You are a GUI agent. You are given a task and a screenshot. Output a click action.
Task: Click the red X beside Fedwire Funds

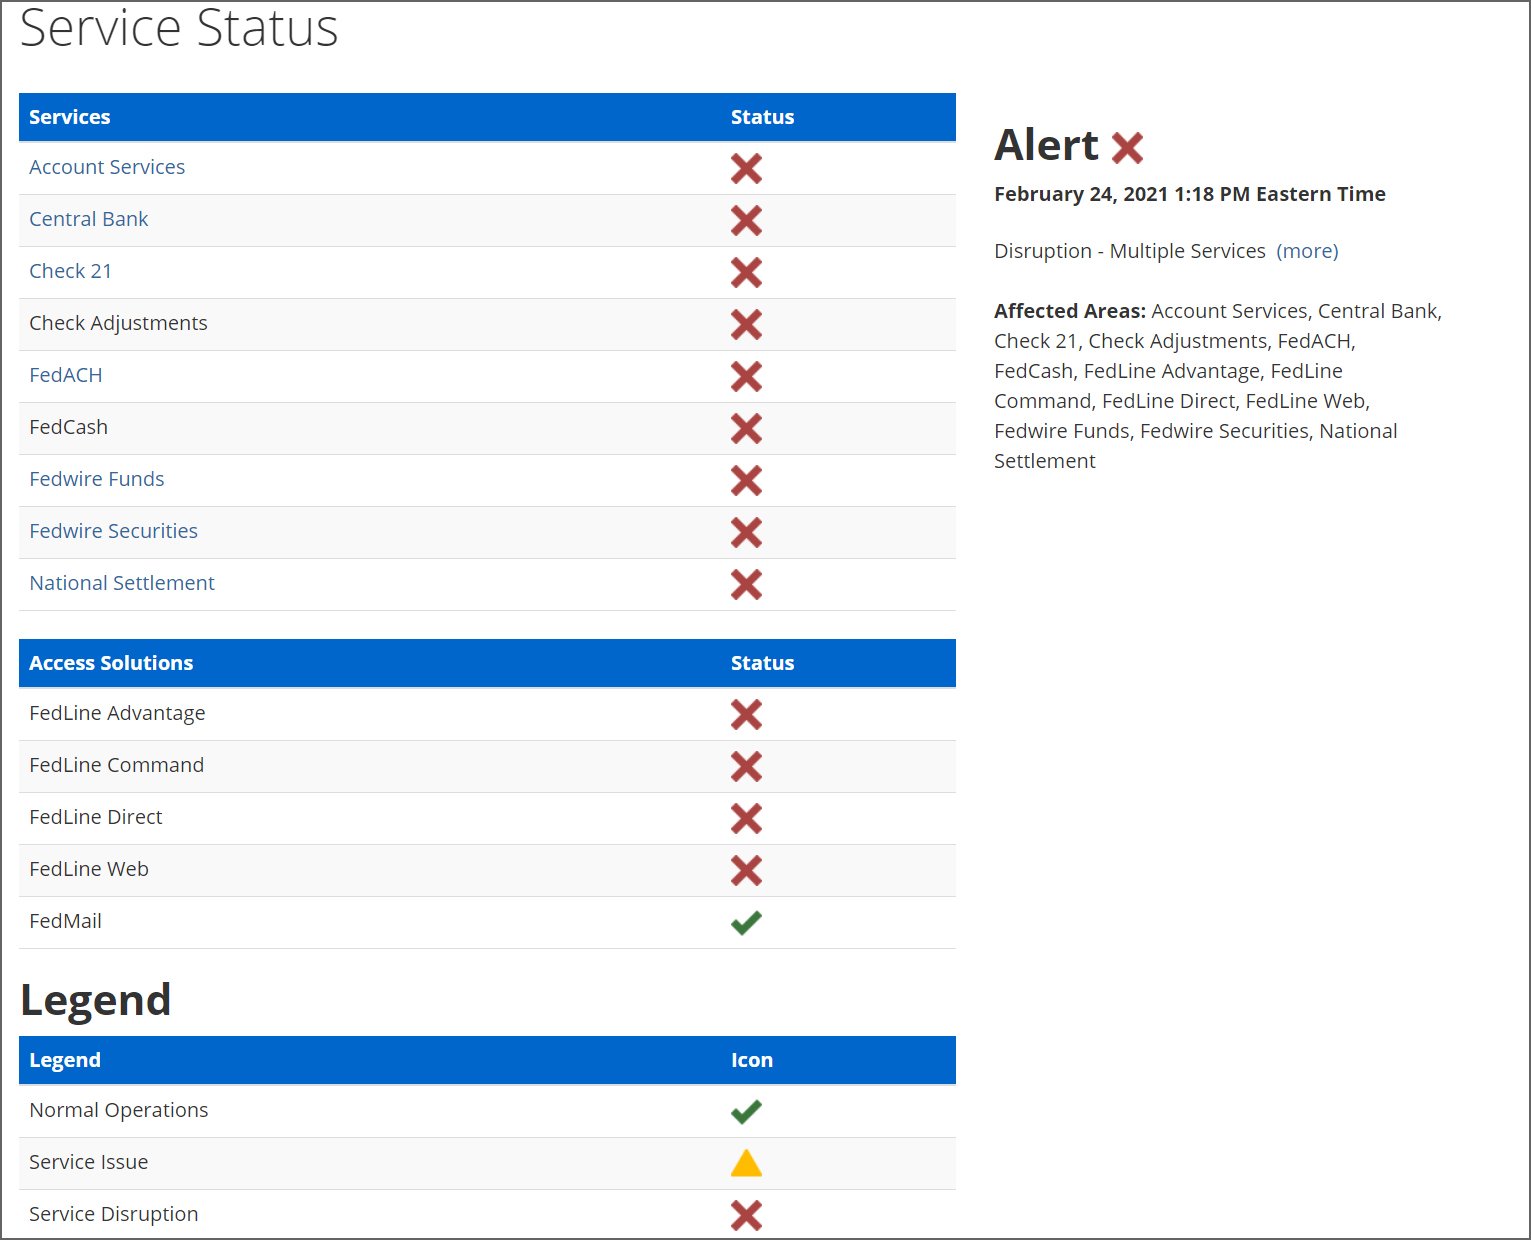pos(745,481)
